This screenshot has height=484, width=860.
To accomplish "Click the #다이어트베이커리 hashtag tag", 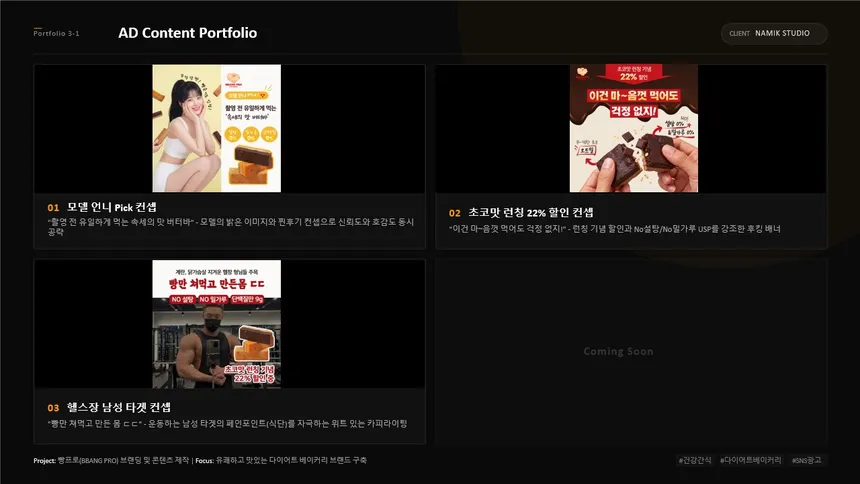I will (x=750, y=460).
